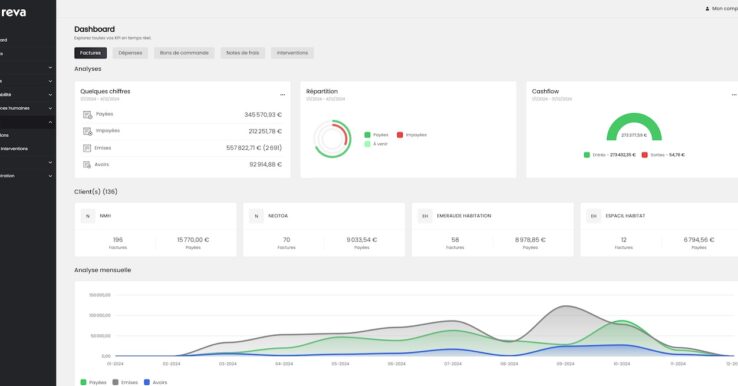Click EMERAUDE HABITATION's 58 factures count

[455, 240]
